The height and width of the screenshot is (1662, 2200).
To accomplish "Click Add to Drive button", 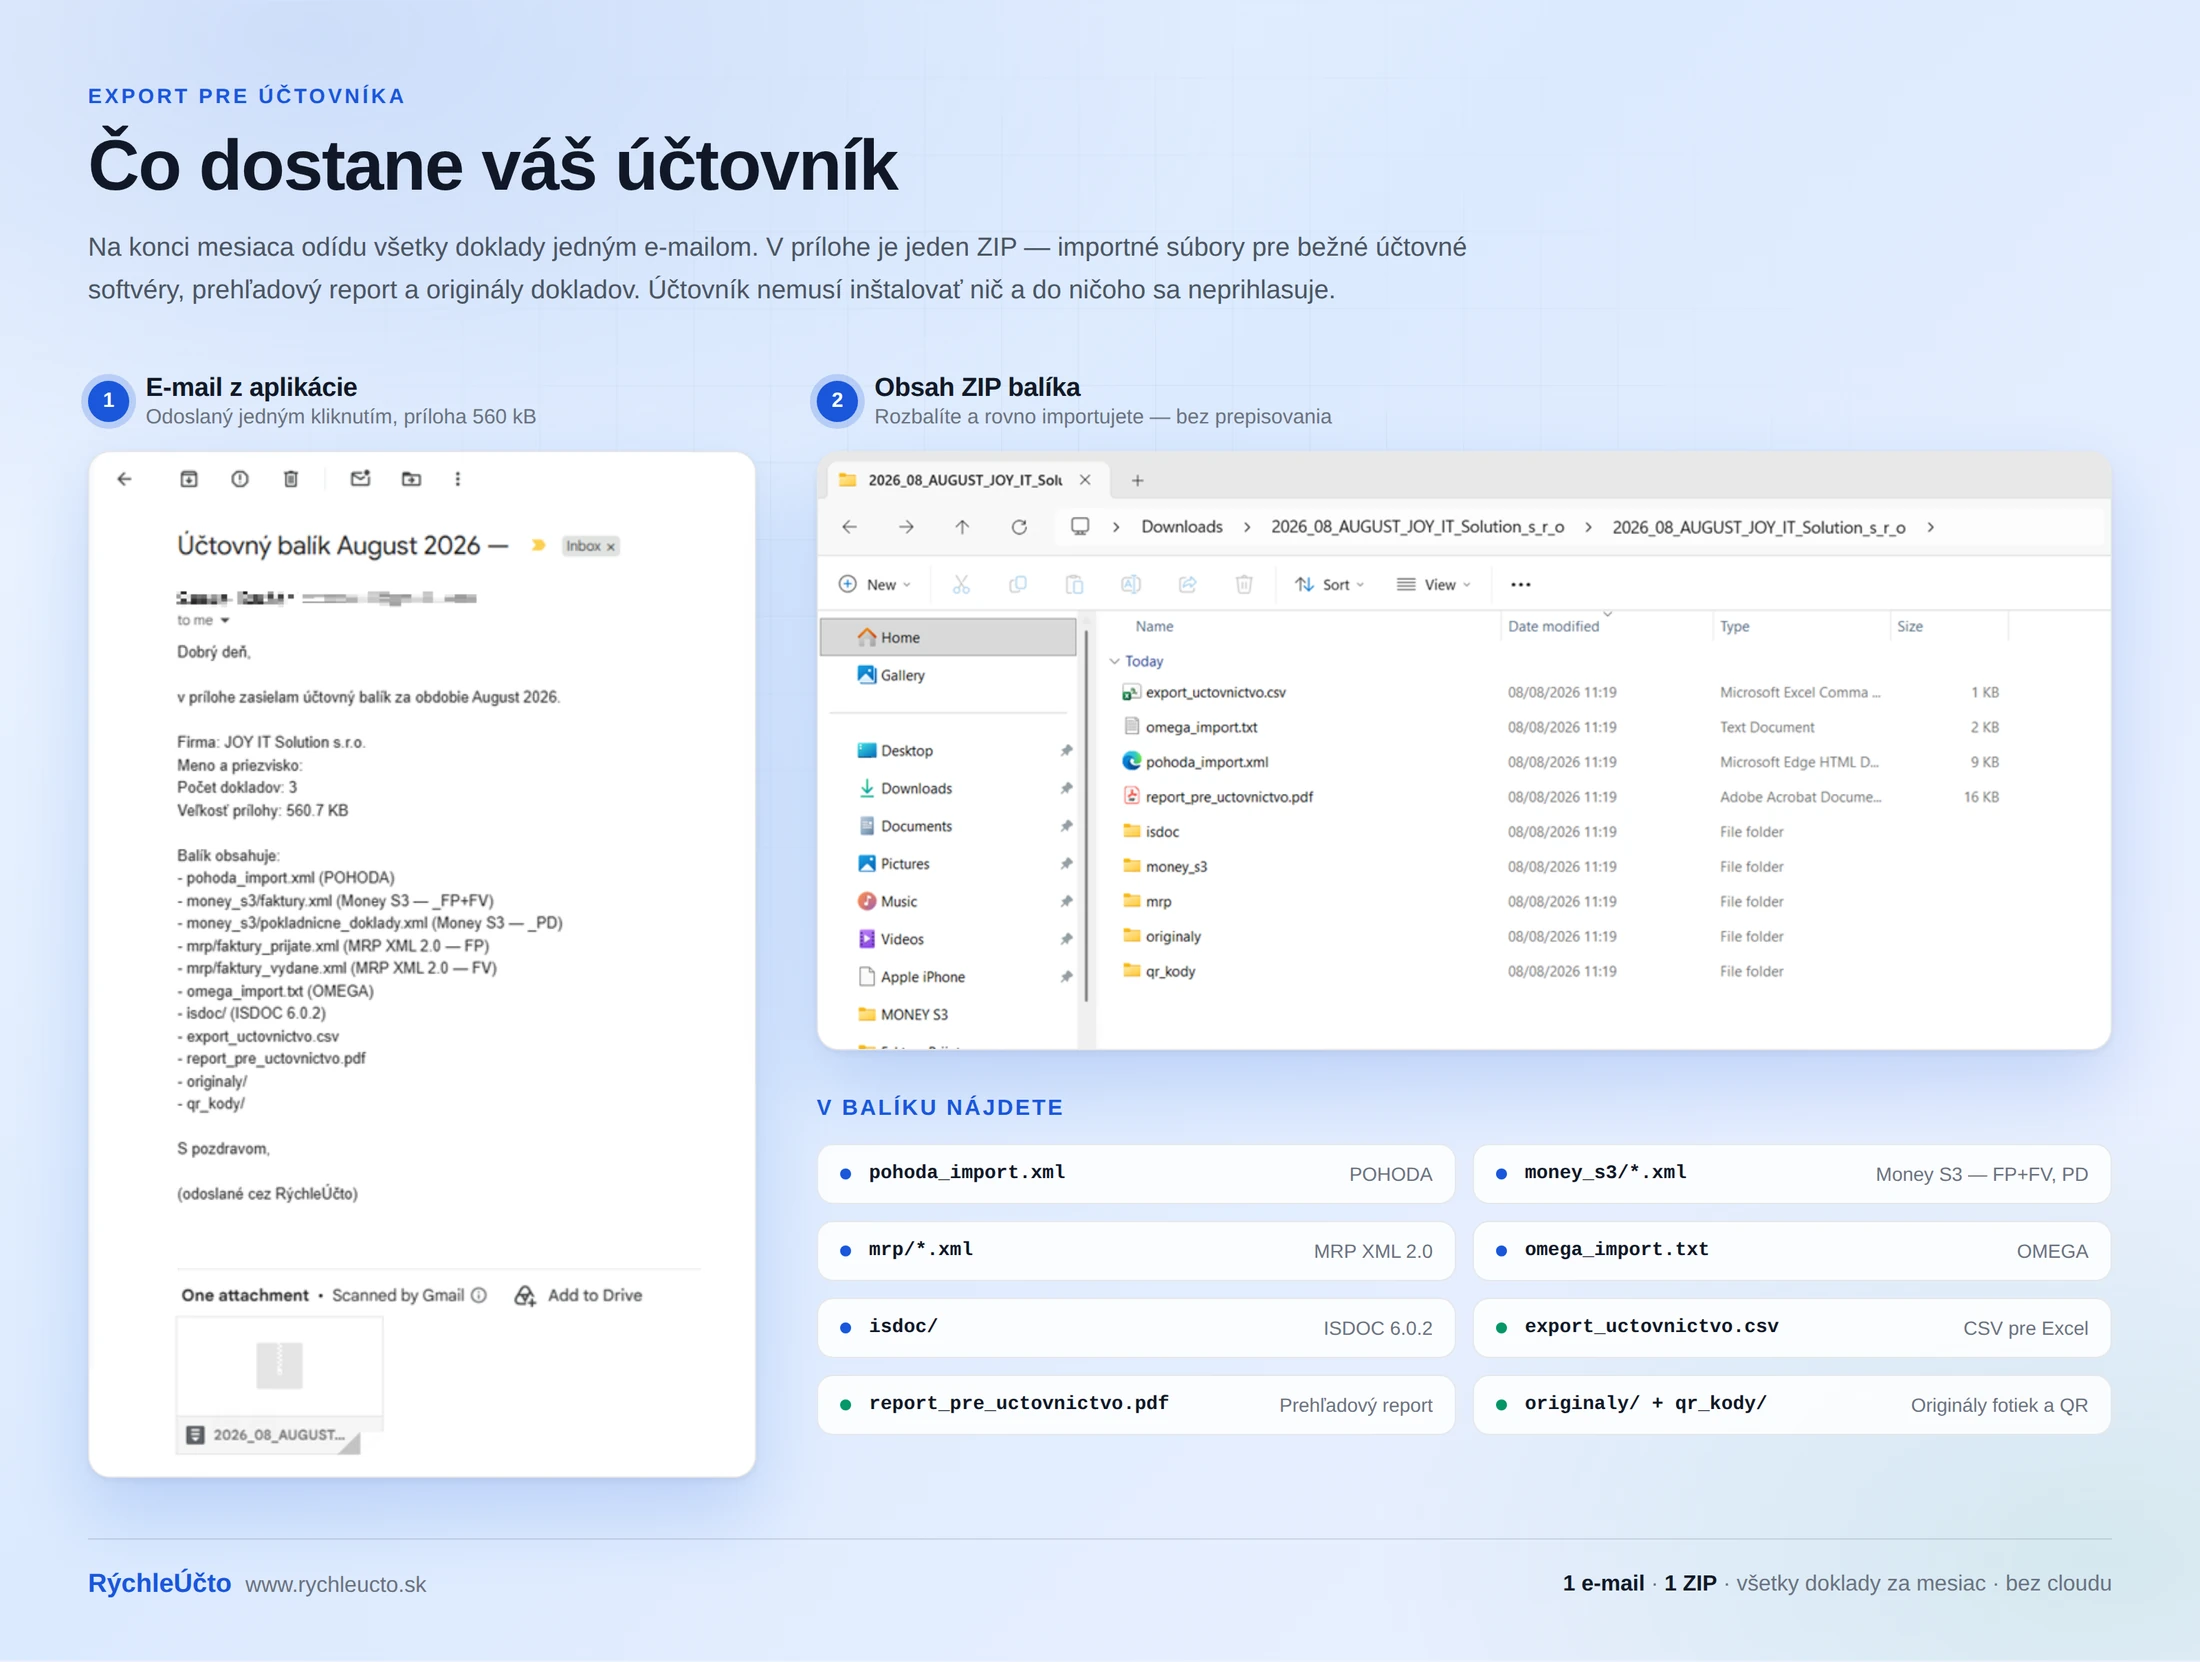I will click(578, 1295).
